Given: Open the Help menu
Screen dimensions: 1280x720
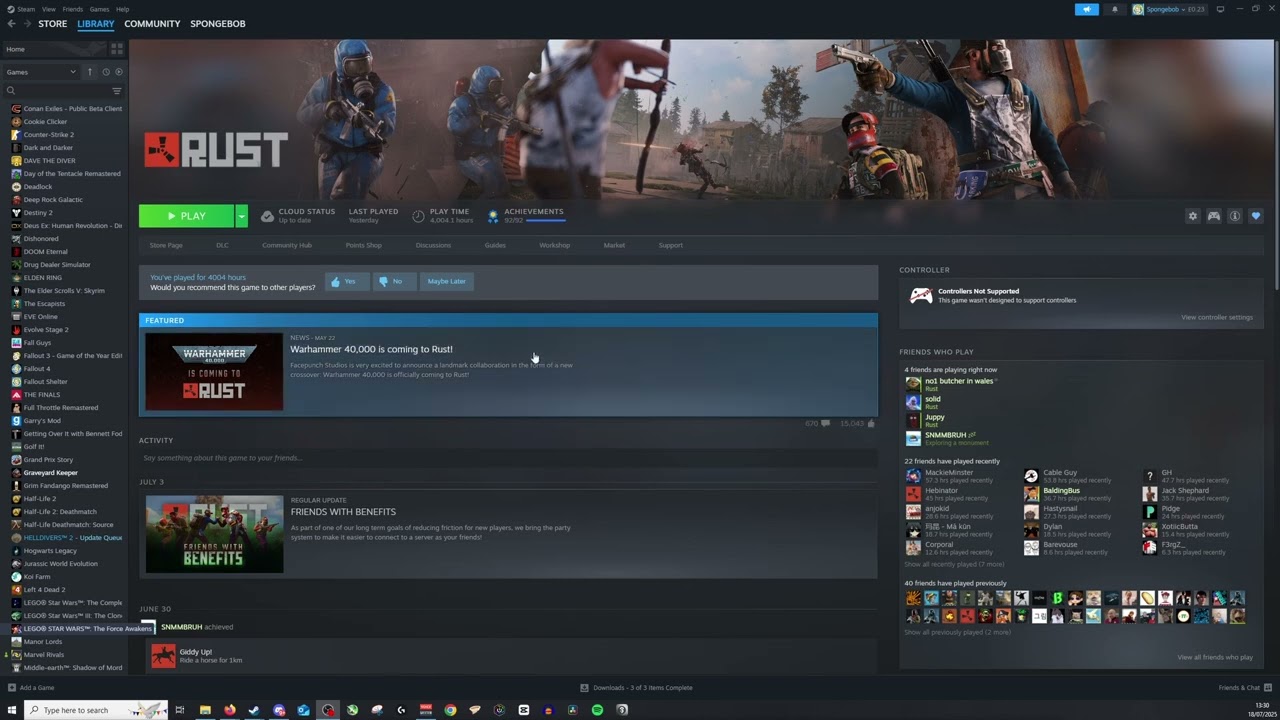Looking at the screenshot, I should point(122,9).
